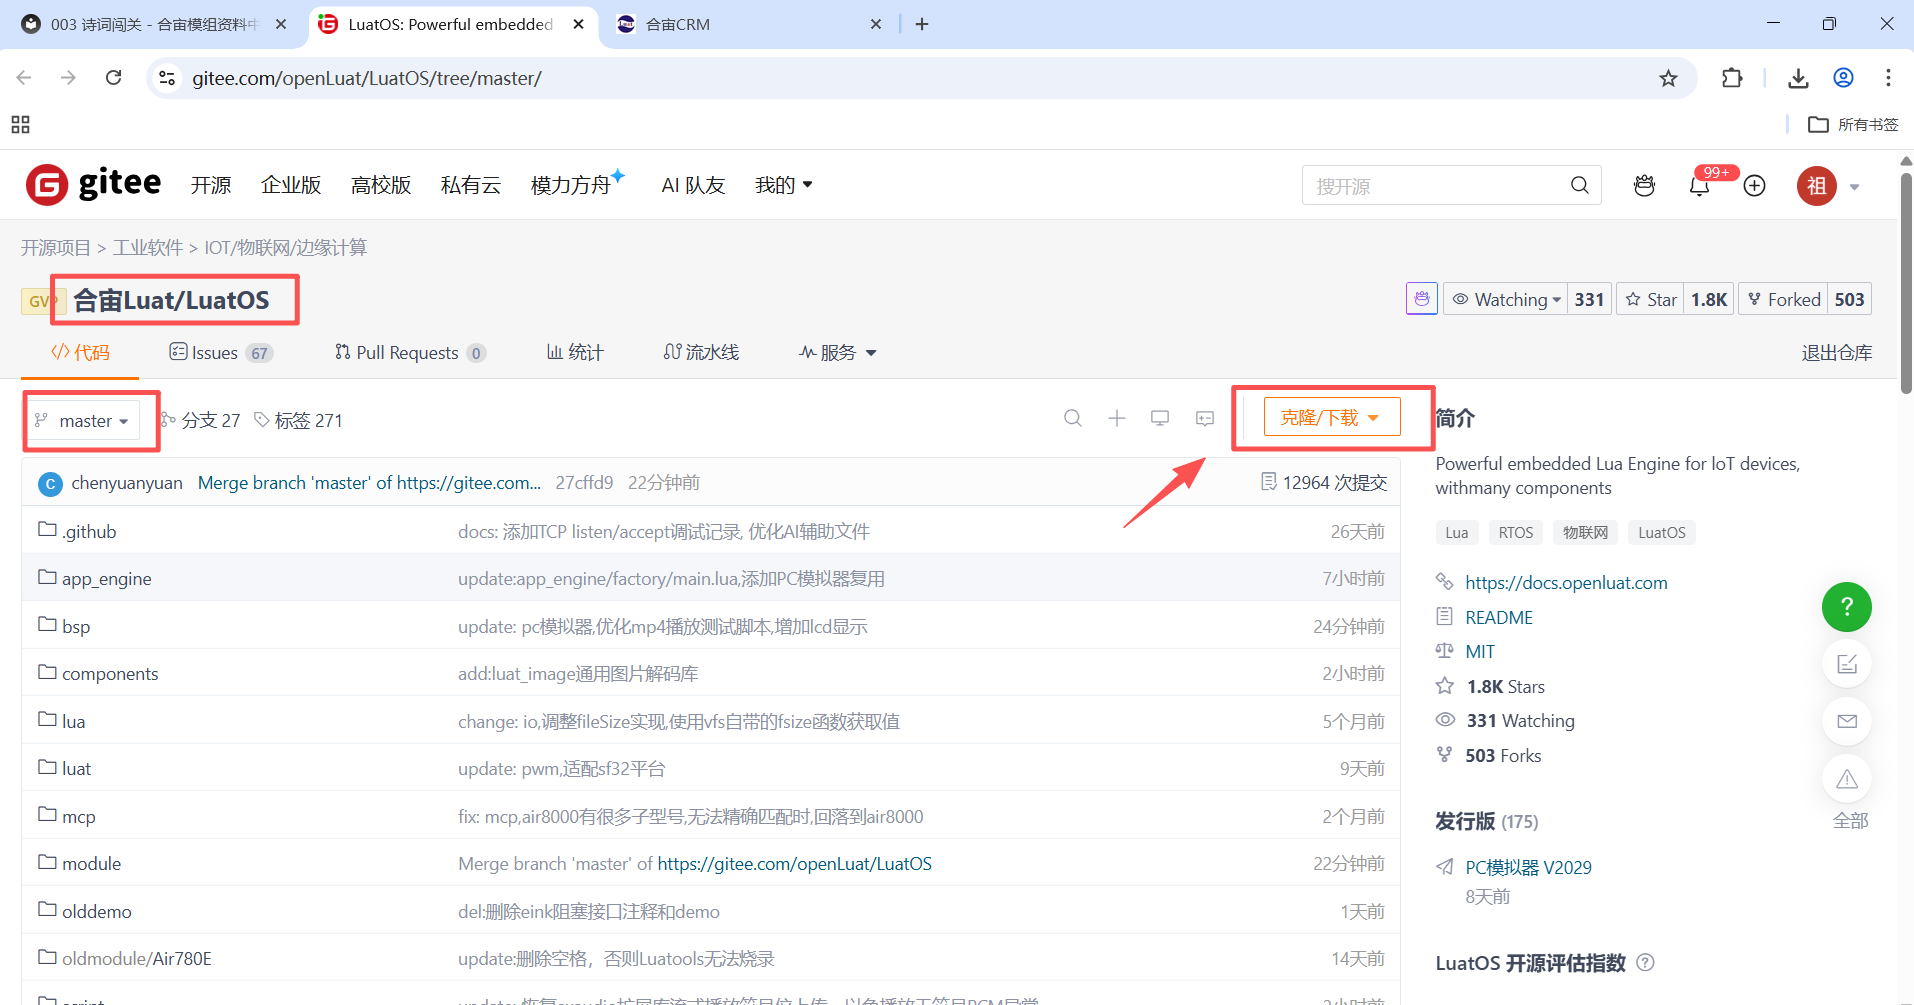The image size is (1914, 1005).
Task: Expand the 服务 dropdown menu
Action: tap(838, 352)
